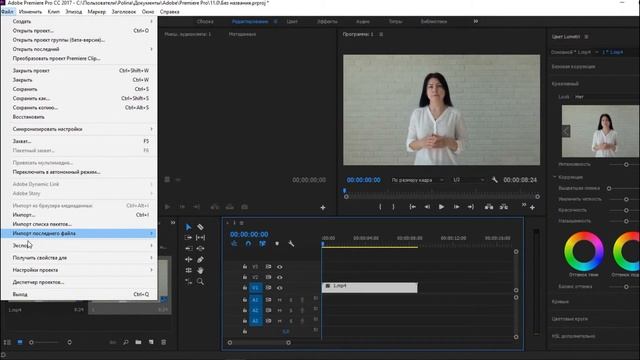Screen dimensions: 640x360
Task: Select the Selection arrow tool
Action: click(188, 227)
